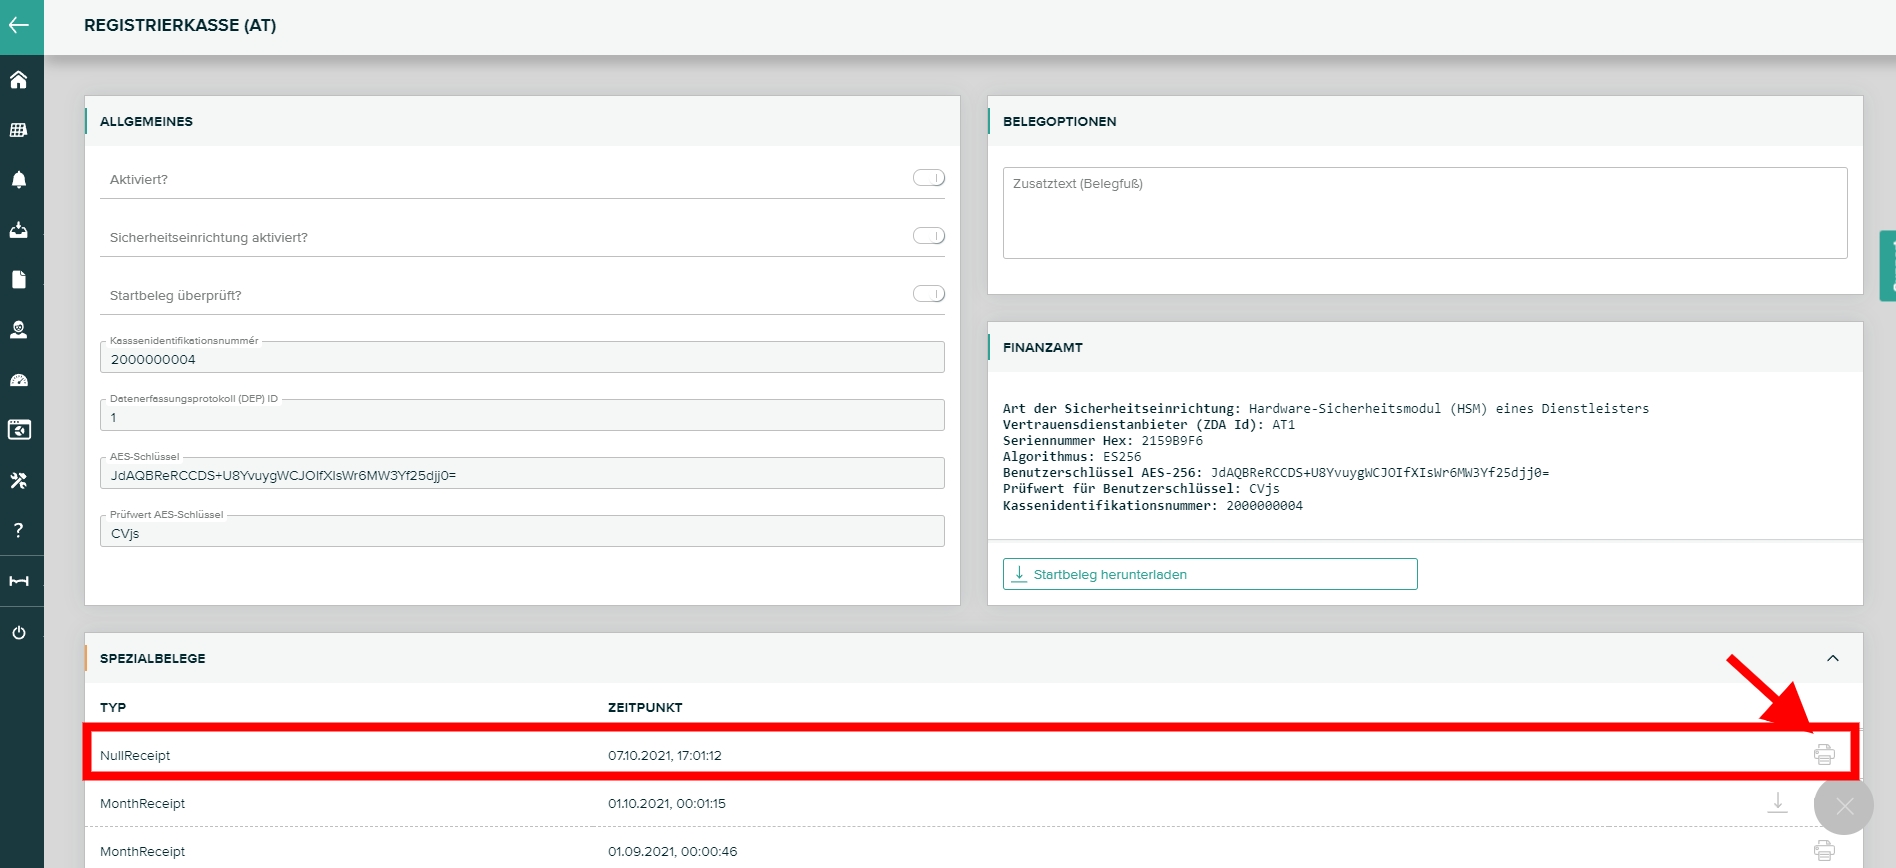This screenshot has width=1896, height=868.
Task: Click the power logout icon
Action: pos(19,632)
